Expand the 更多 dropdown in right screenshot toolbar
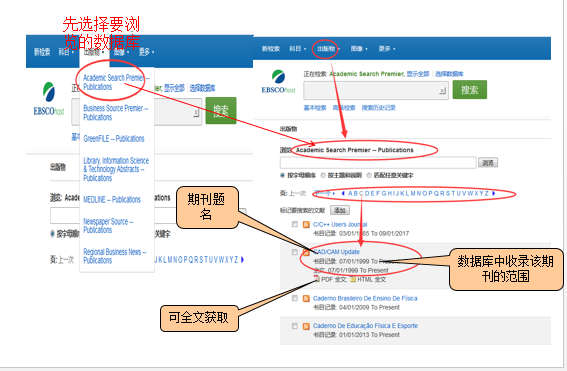 point(387,48)
